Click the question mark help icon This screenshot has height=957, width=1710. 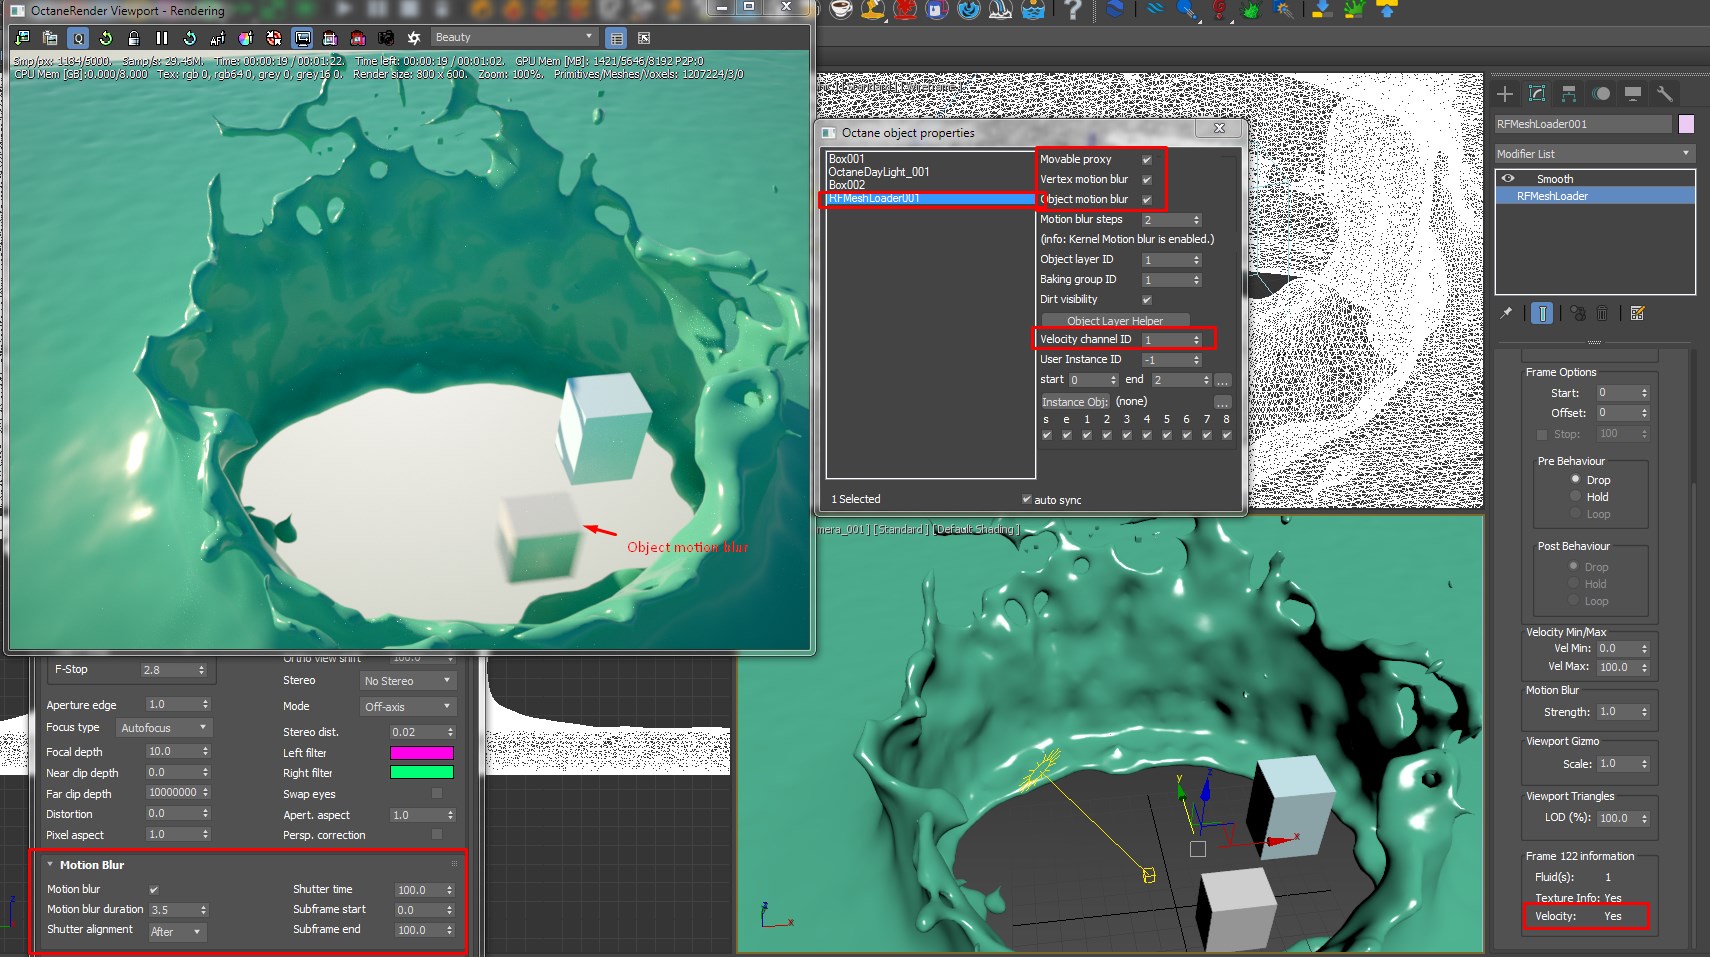(1073, 10)
